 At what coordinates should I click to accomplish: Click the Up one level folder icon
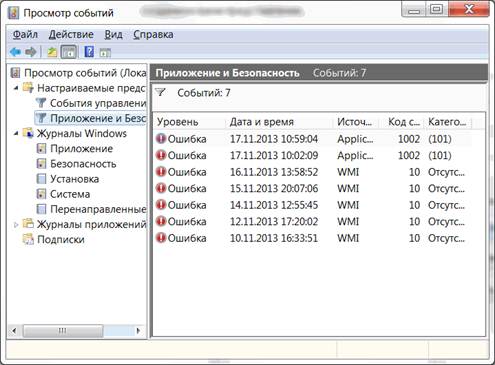(52, 52)
